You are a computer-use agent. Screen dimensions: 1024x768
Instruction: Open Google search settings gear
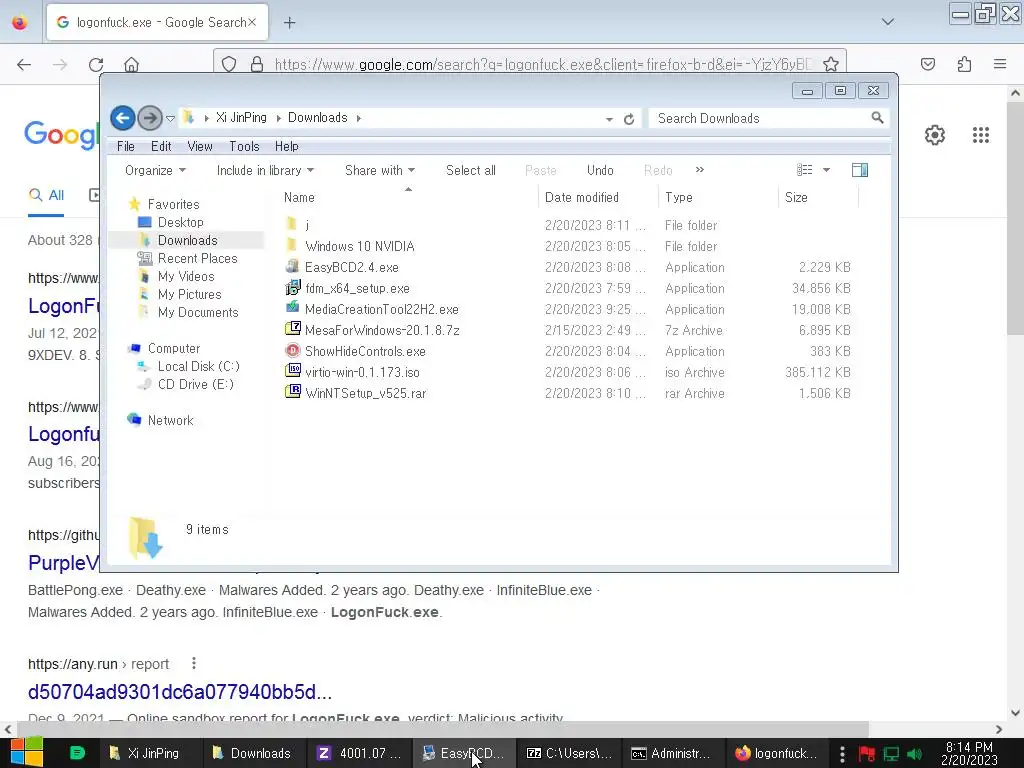tap(935, 135)
